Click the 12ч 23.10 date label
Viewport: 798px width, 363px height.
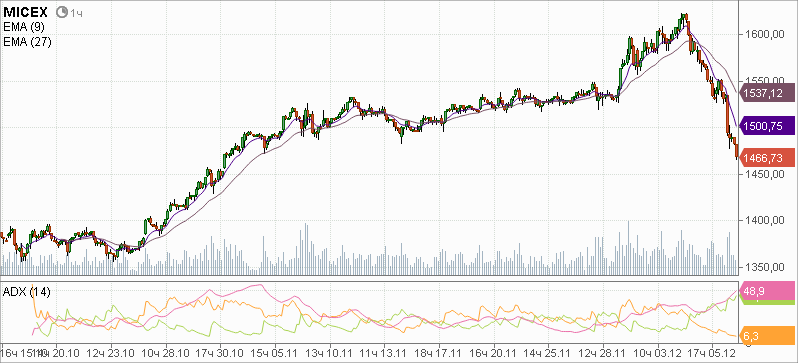(x=111, y=353)
